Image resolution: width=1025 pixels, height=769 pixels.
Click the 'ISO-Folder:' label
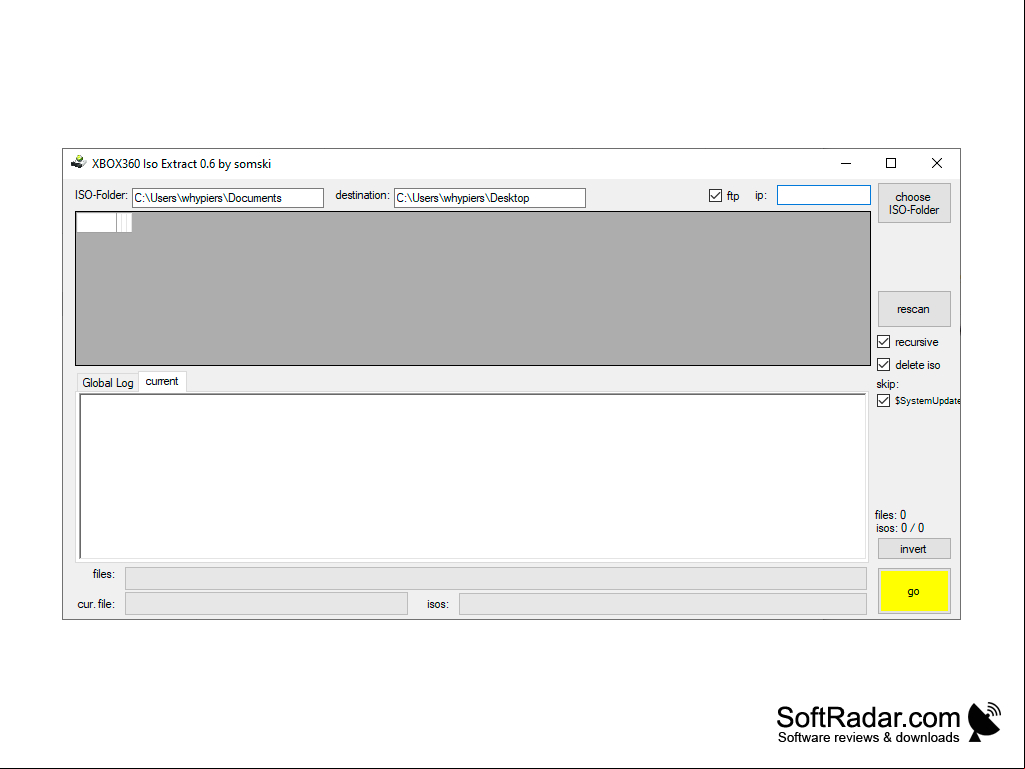(101, 195)
